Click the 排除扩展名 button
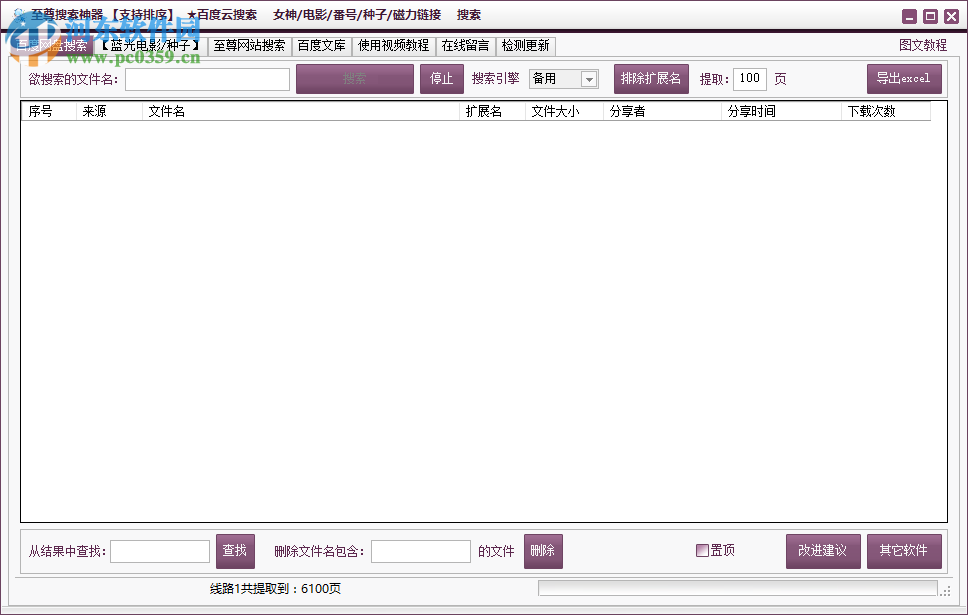This screenshot has height=615, width=968. coord(651,79)
